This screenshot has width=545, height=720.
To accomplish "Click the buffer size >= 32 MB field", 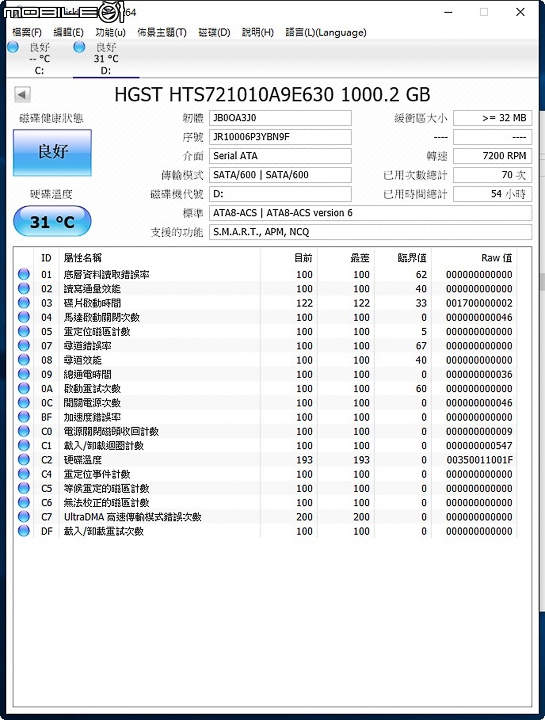I will [493, 118].
